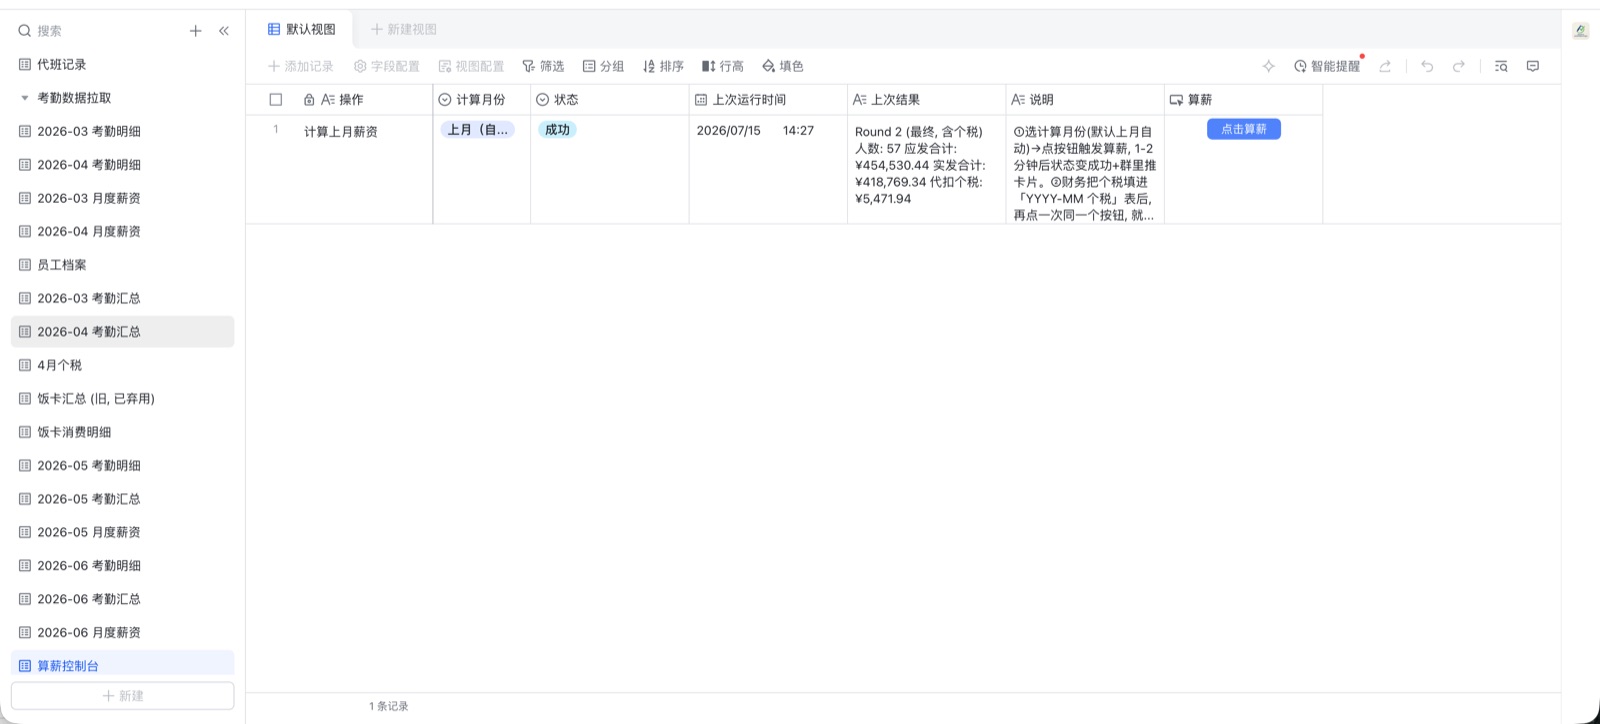Open 2026-03 考勤明细 in sidebar
The image size is (1600, 724).
122,131
